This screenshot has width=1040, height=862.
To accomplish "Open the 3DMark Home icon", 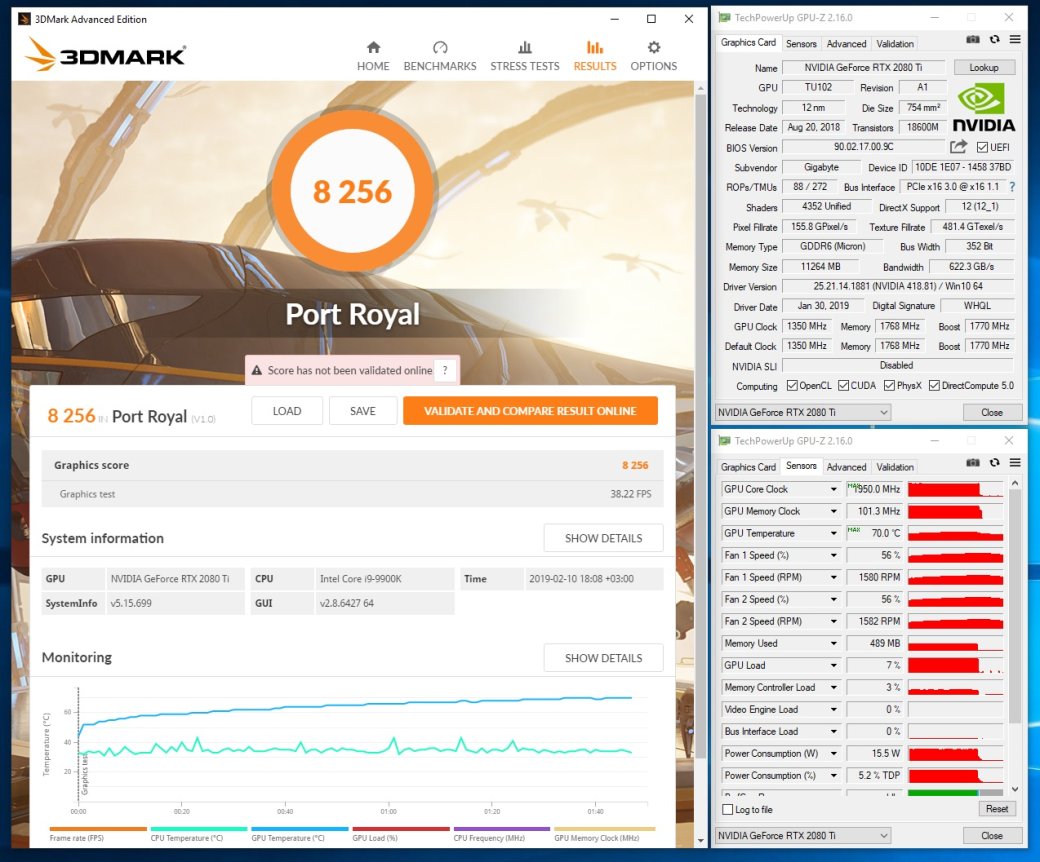I will click(373, 47).
